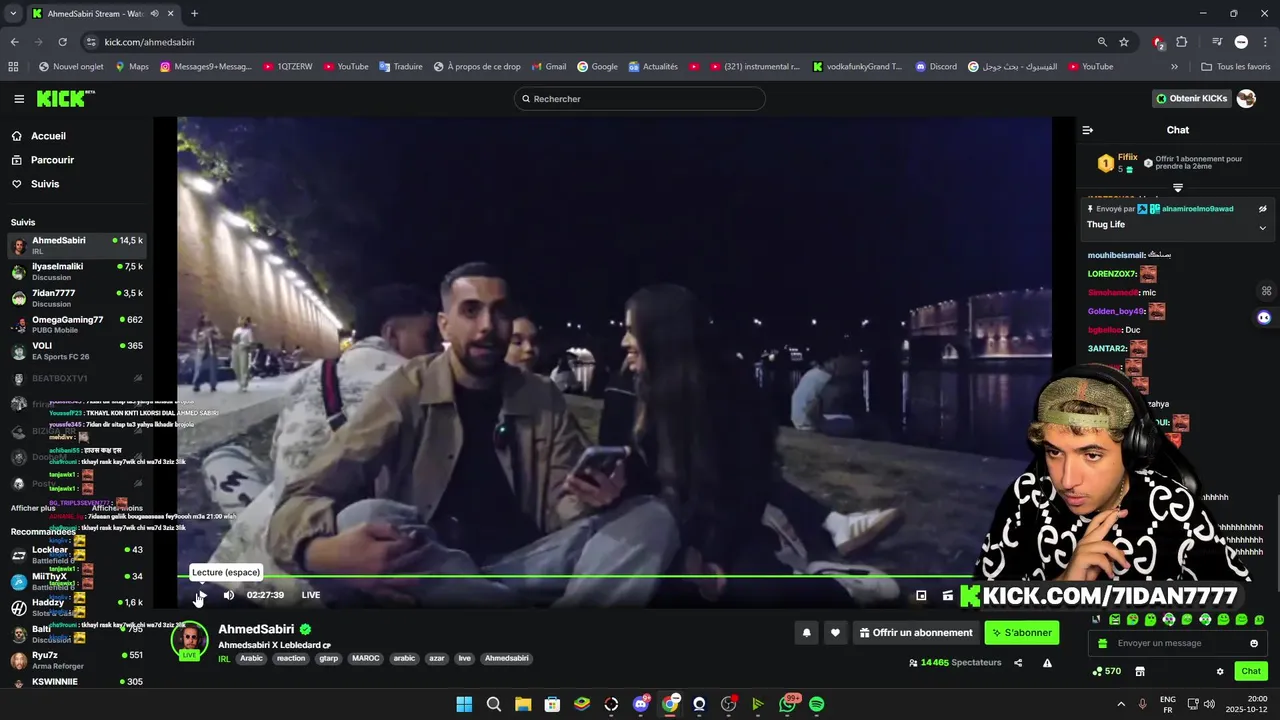1280x720 pixels.
Task: Select the azar tag
Action: point(437,659)
